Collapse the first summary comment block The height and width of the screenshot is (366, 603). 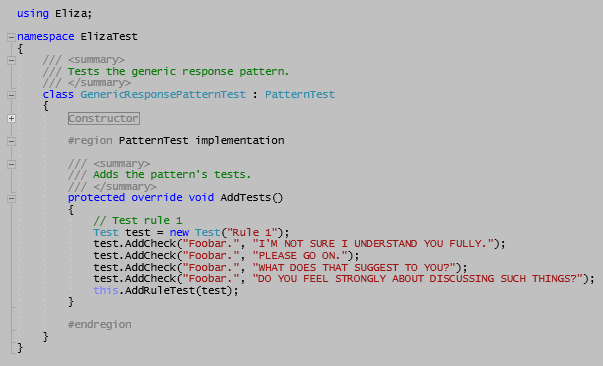click(x=11, y=60)
